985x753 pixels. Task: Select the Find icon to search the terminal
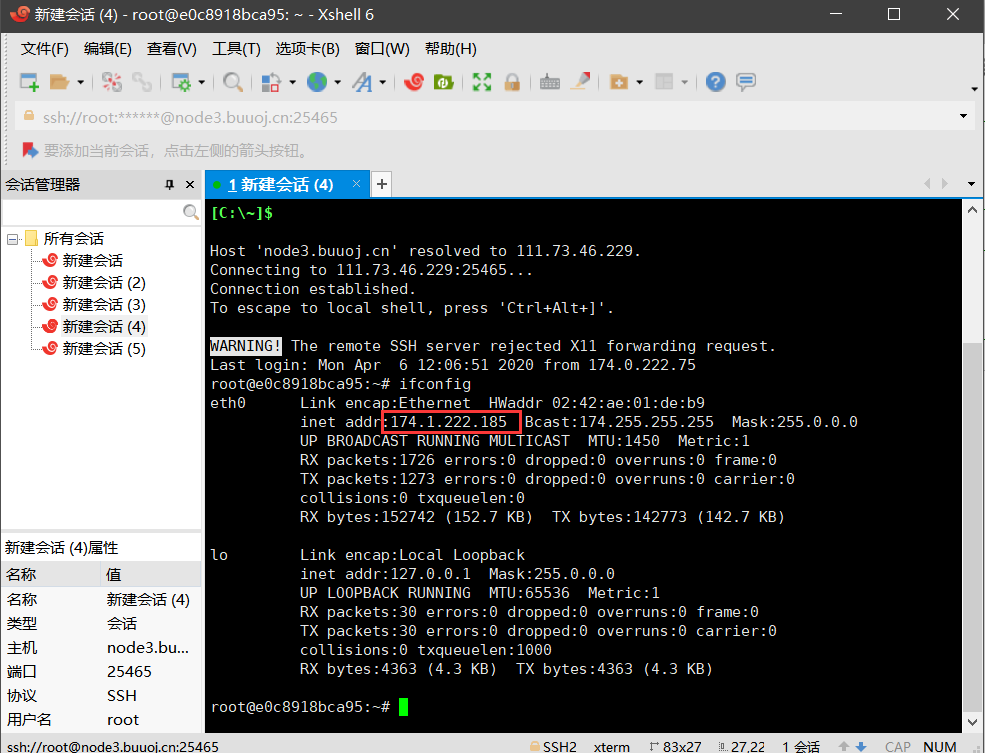(x=232, y=81)
